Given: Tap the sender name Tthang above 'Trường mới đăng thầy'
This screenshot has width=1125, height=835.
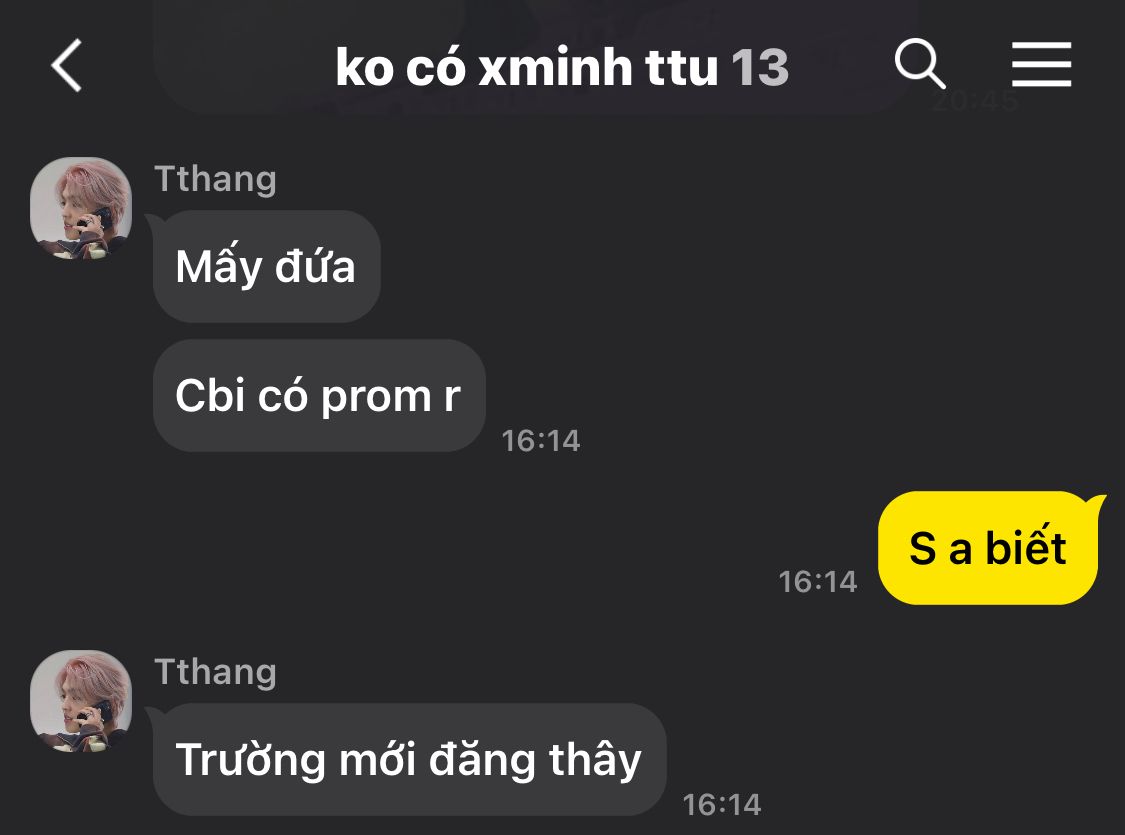Looking at the screenshot, I should tap(215, 672).
